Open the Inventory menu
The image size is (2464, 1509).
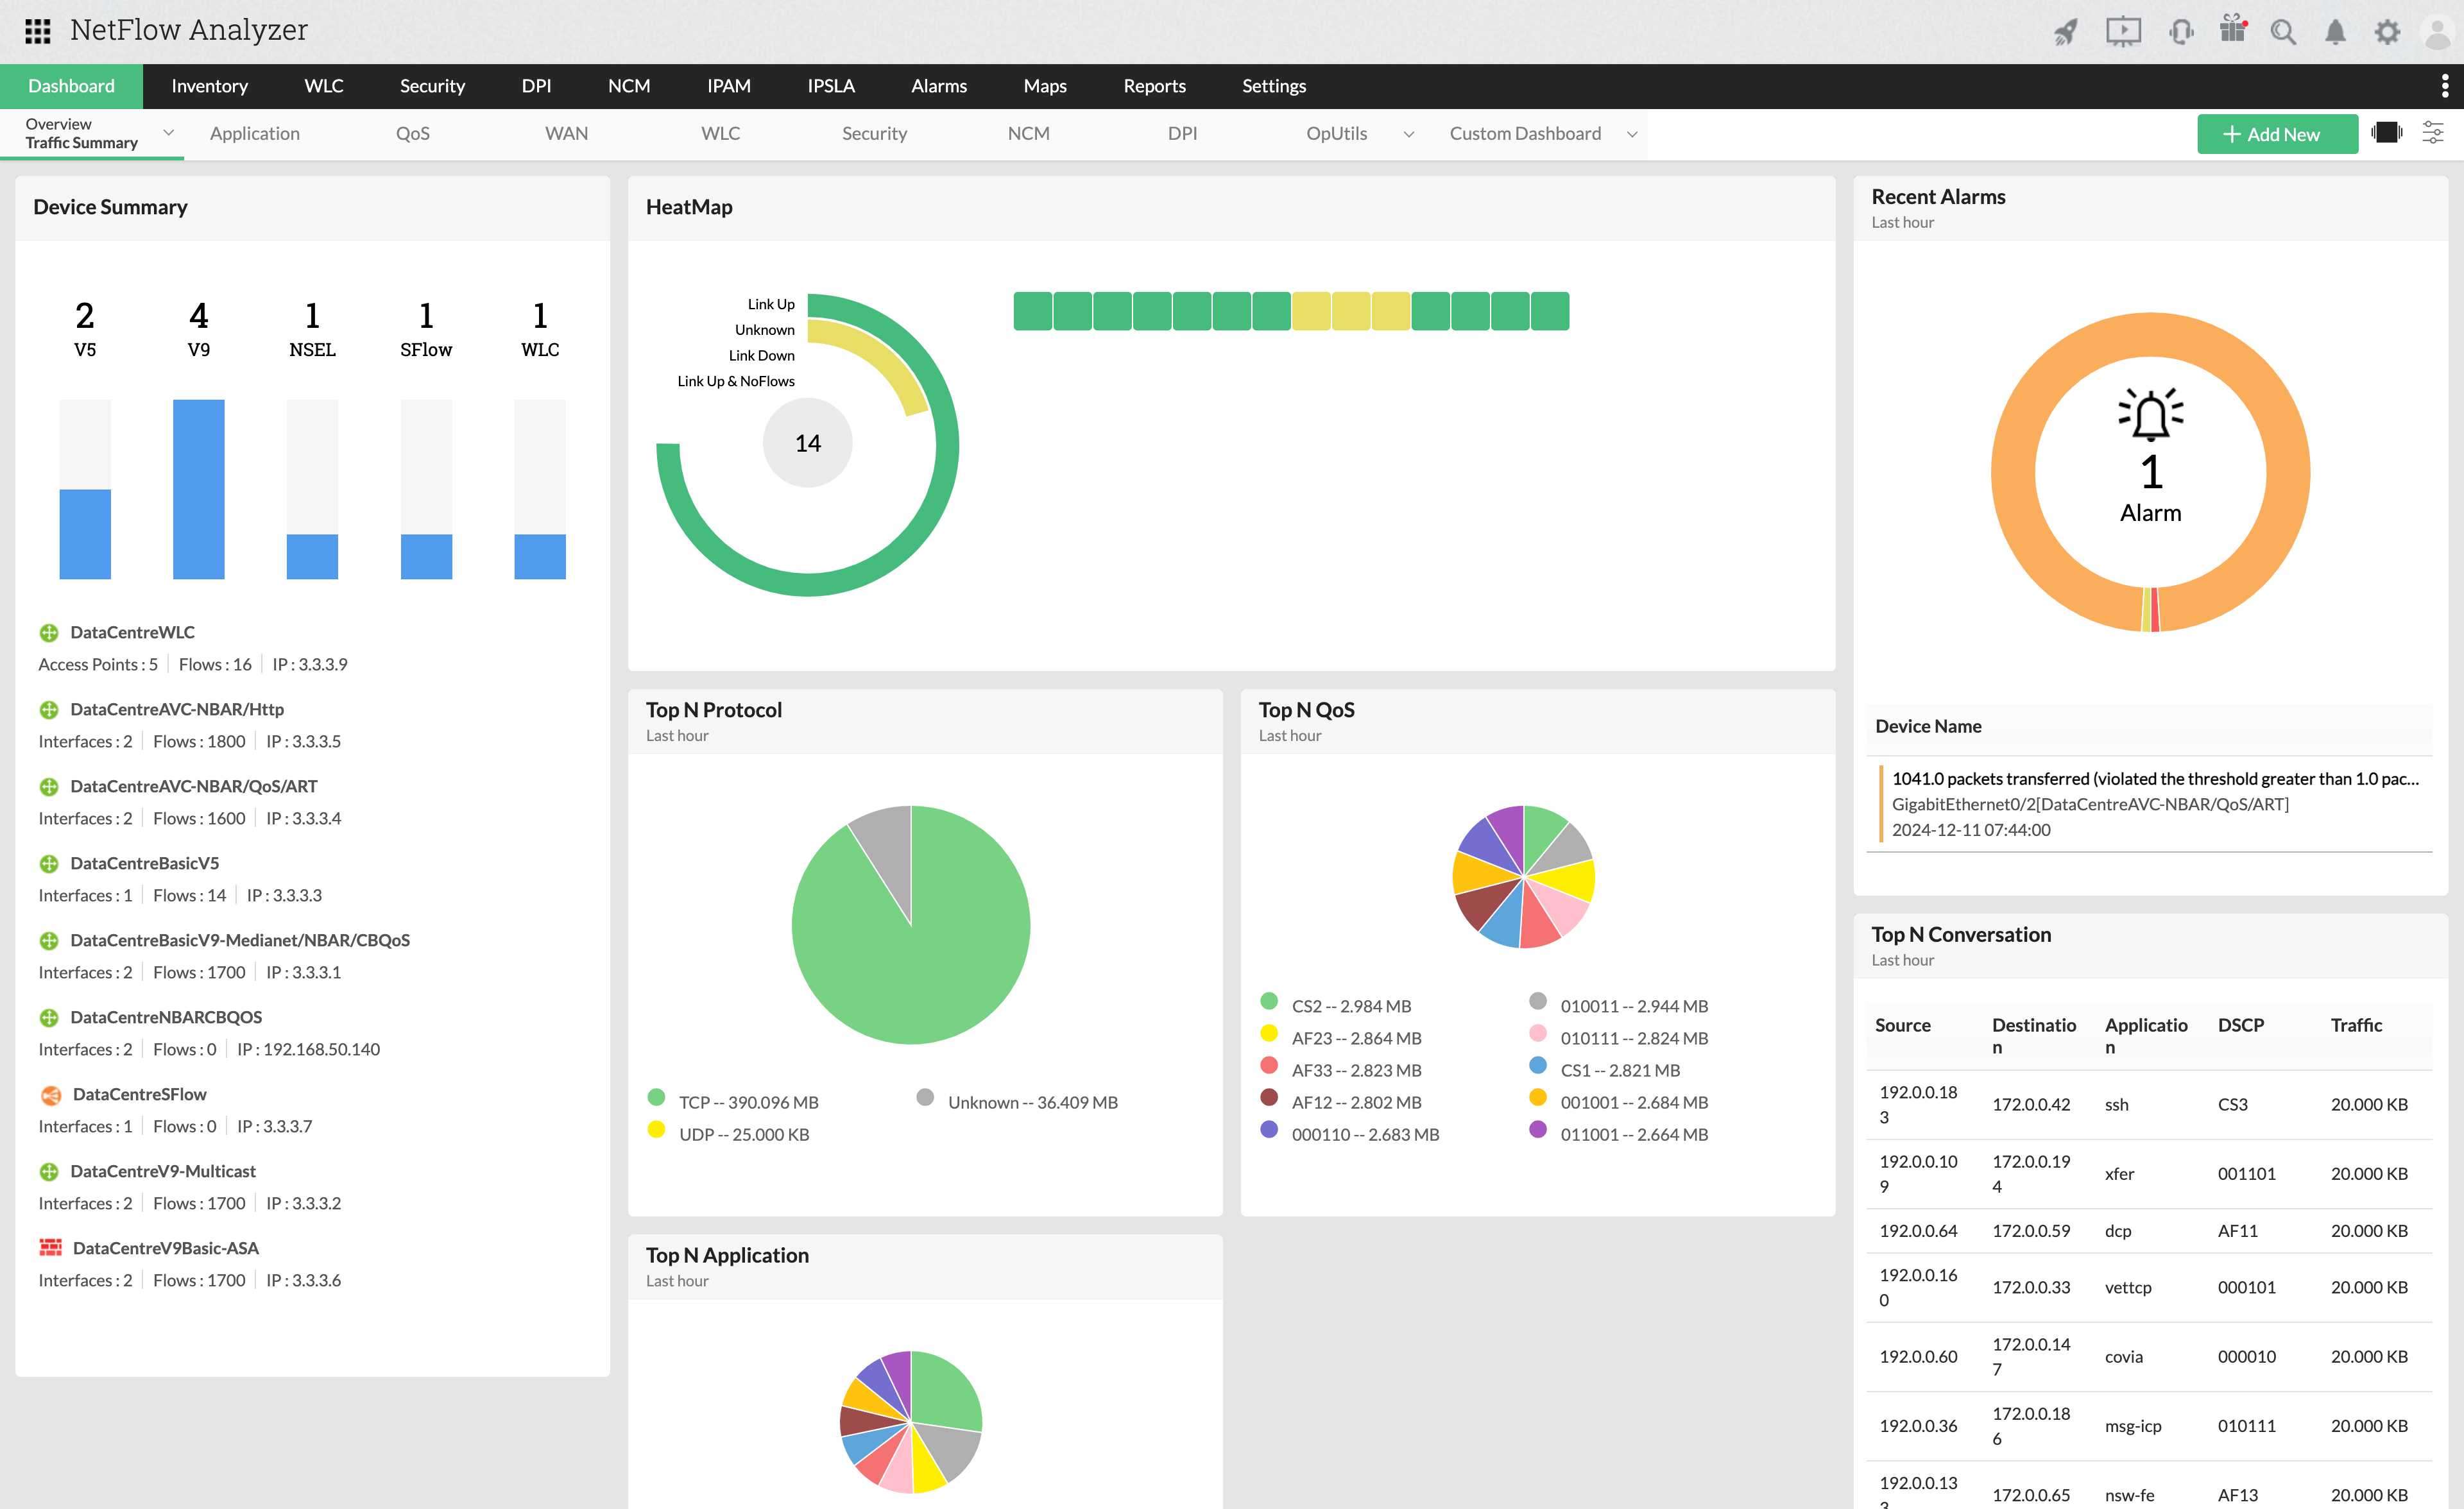click(x=209, y=86)
